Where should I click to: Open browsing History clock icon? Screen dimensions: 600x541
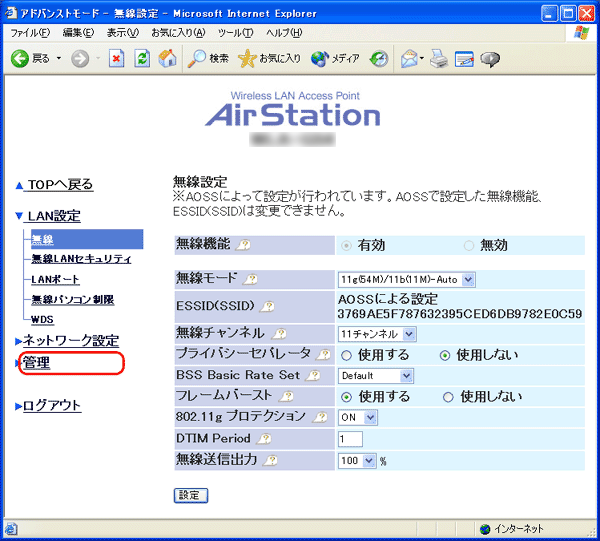point(379,59)
